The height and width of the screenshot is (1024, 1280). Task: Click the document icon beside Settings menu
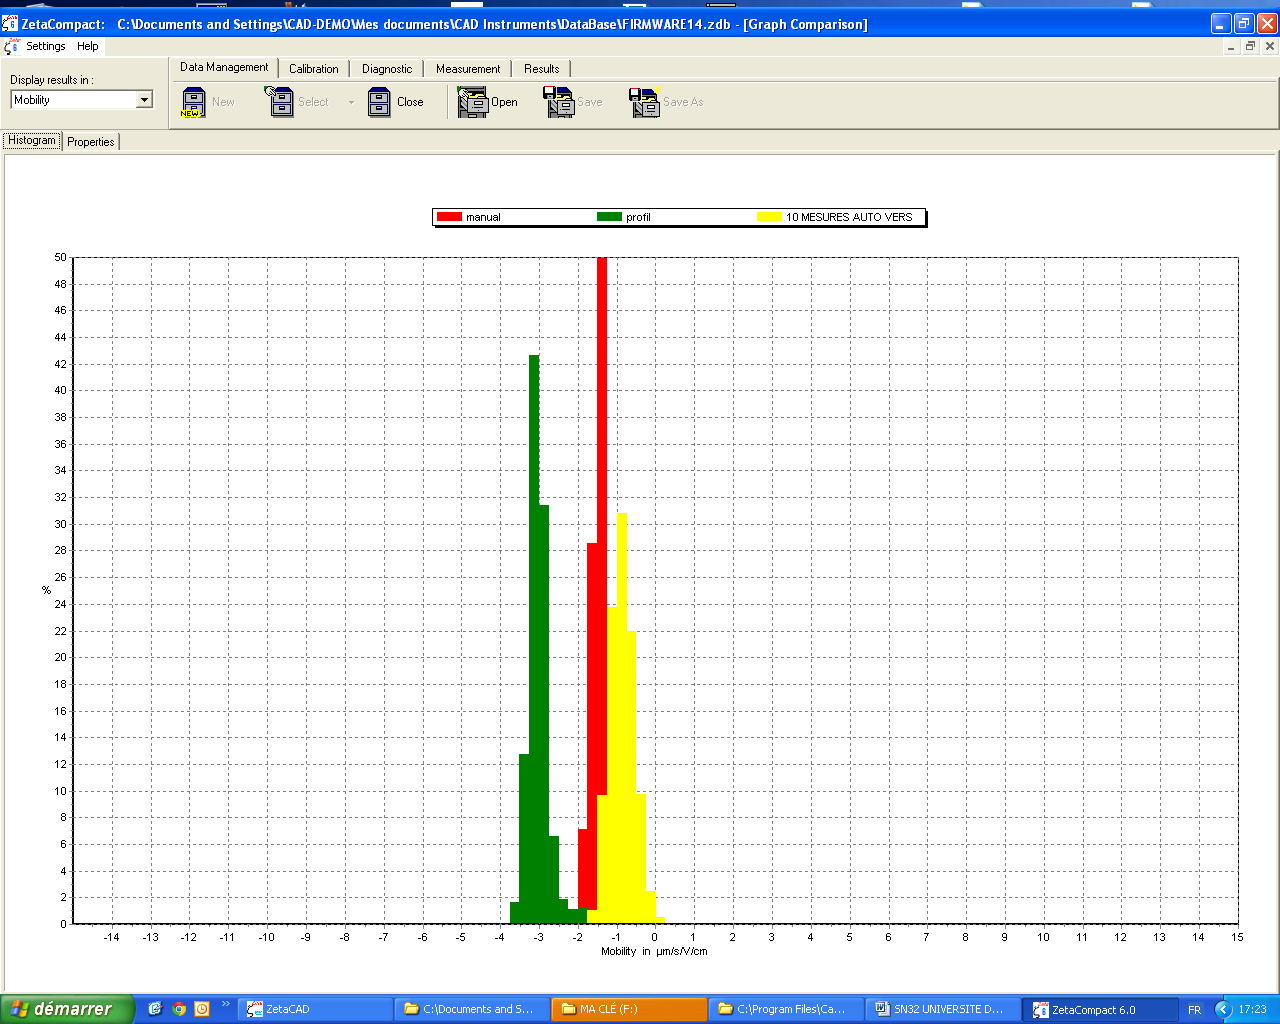pos(11,46)
